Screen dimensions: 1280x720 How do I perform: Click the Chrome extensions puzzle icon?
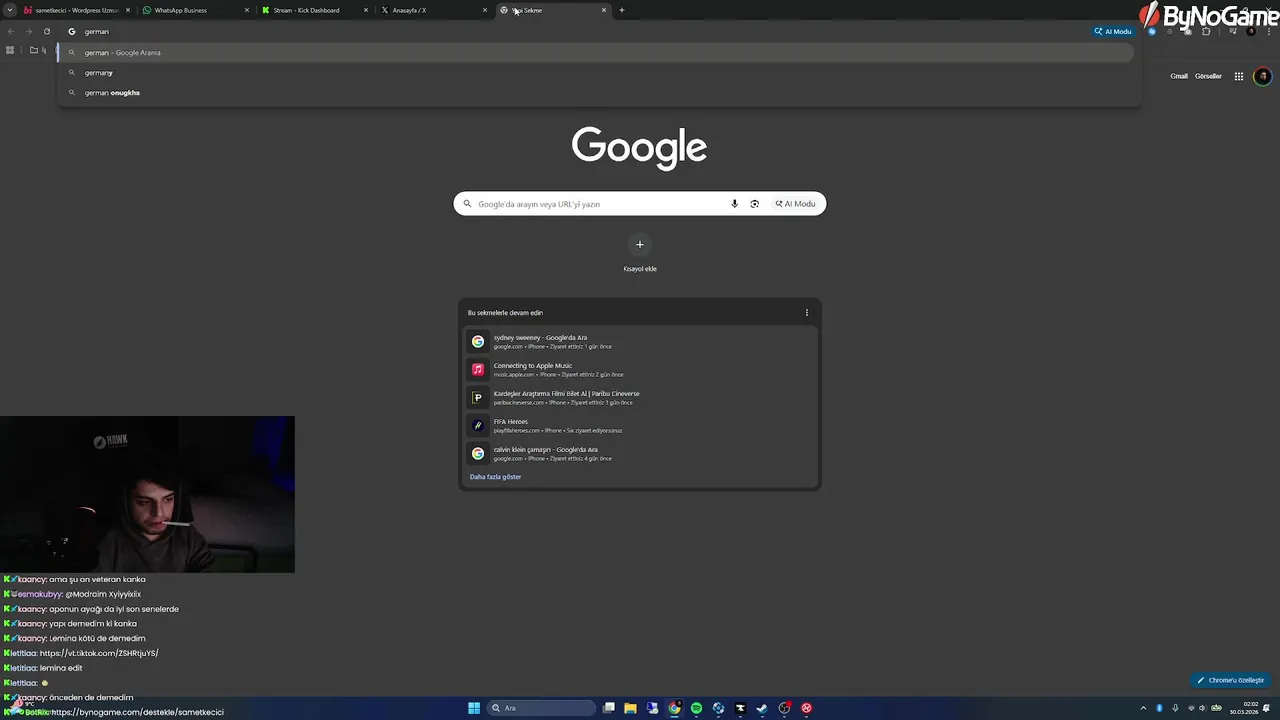click(1206, 32)
